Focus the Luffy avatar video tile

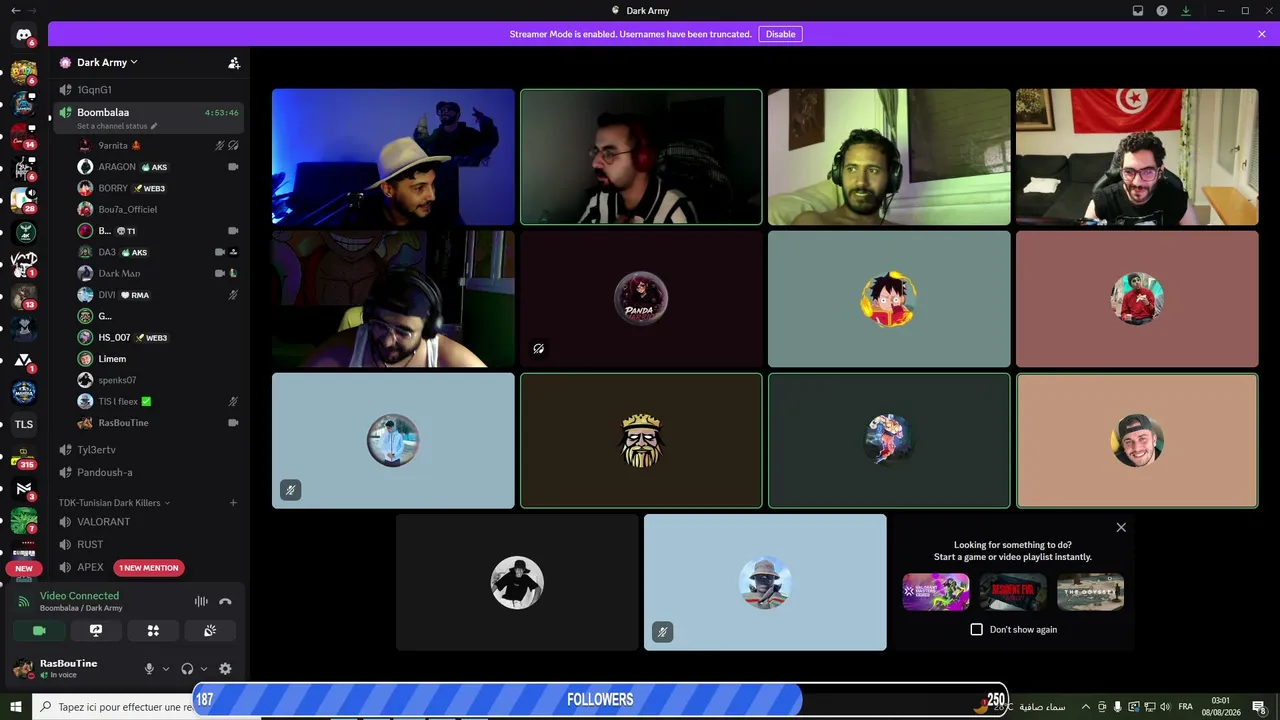point(889,299)
